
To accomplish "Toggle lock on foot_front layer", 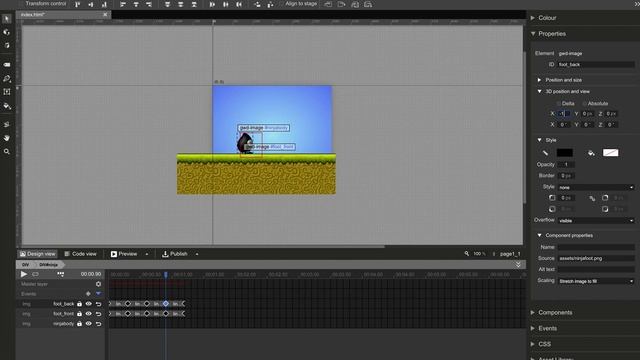I will [x=79, y=314].
